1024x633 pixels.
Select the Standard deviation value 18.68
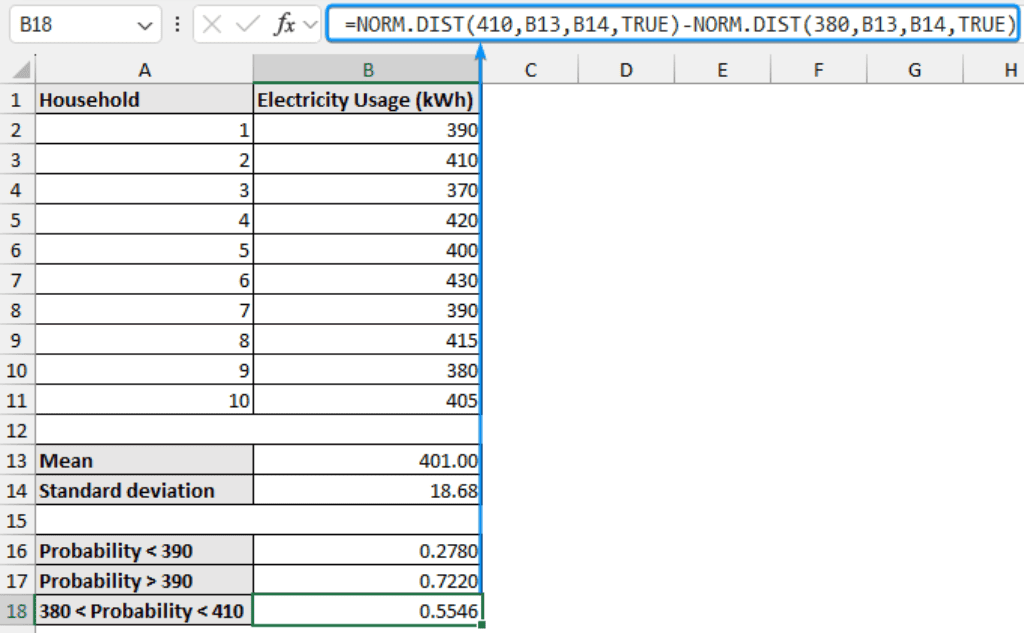368,490
